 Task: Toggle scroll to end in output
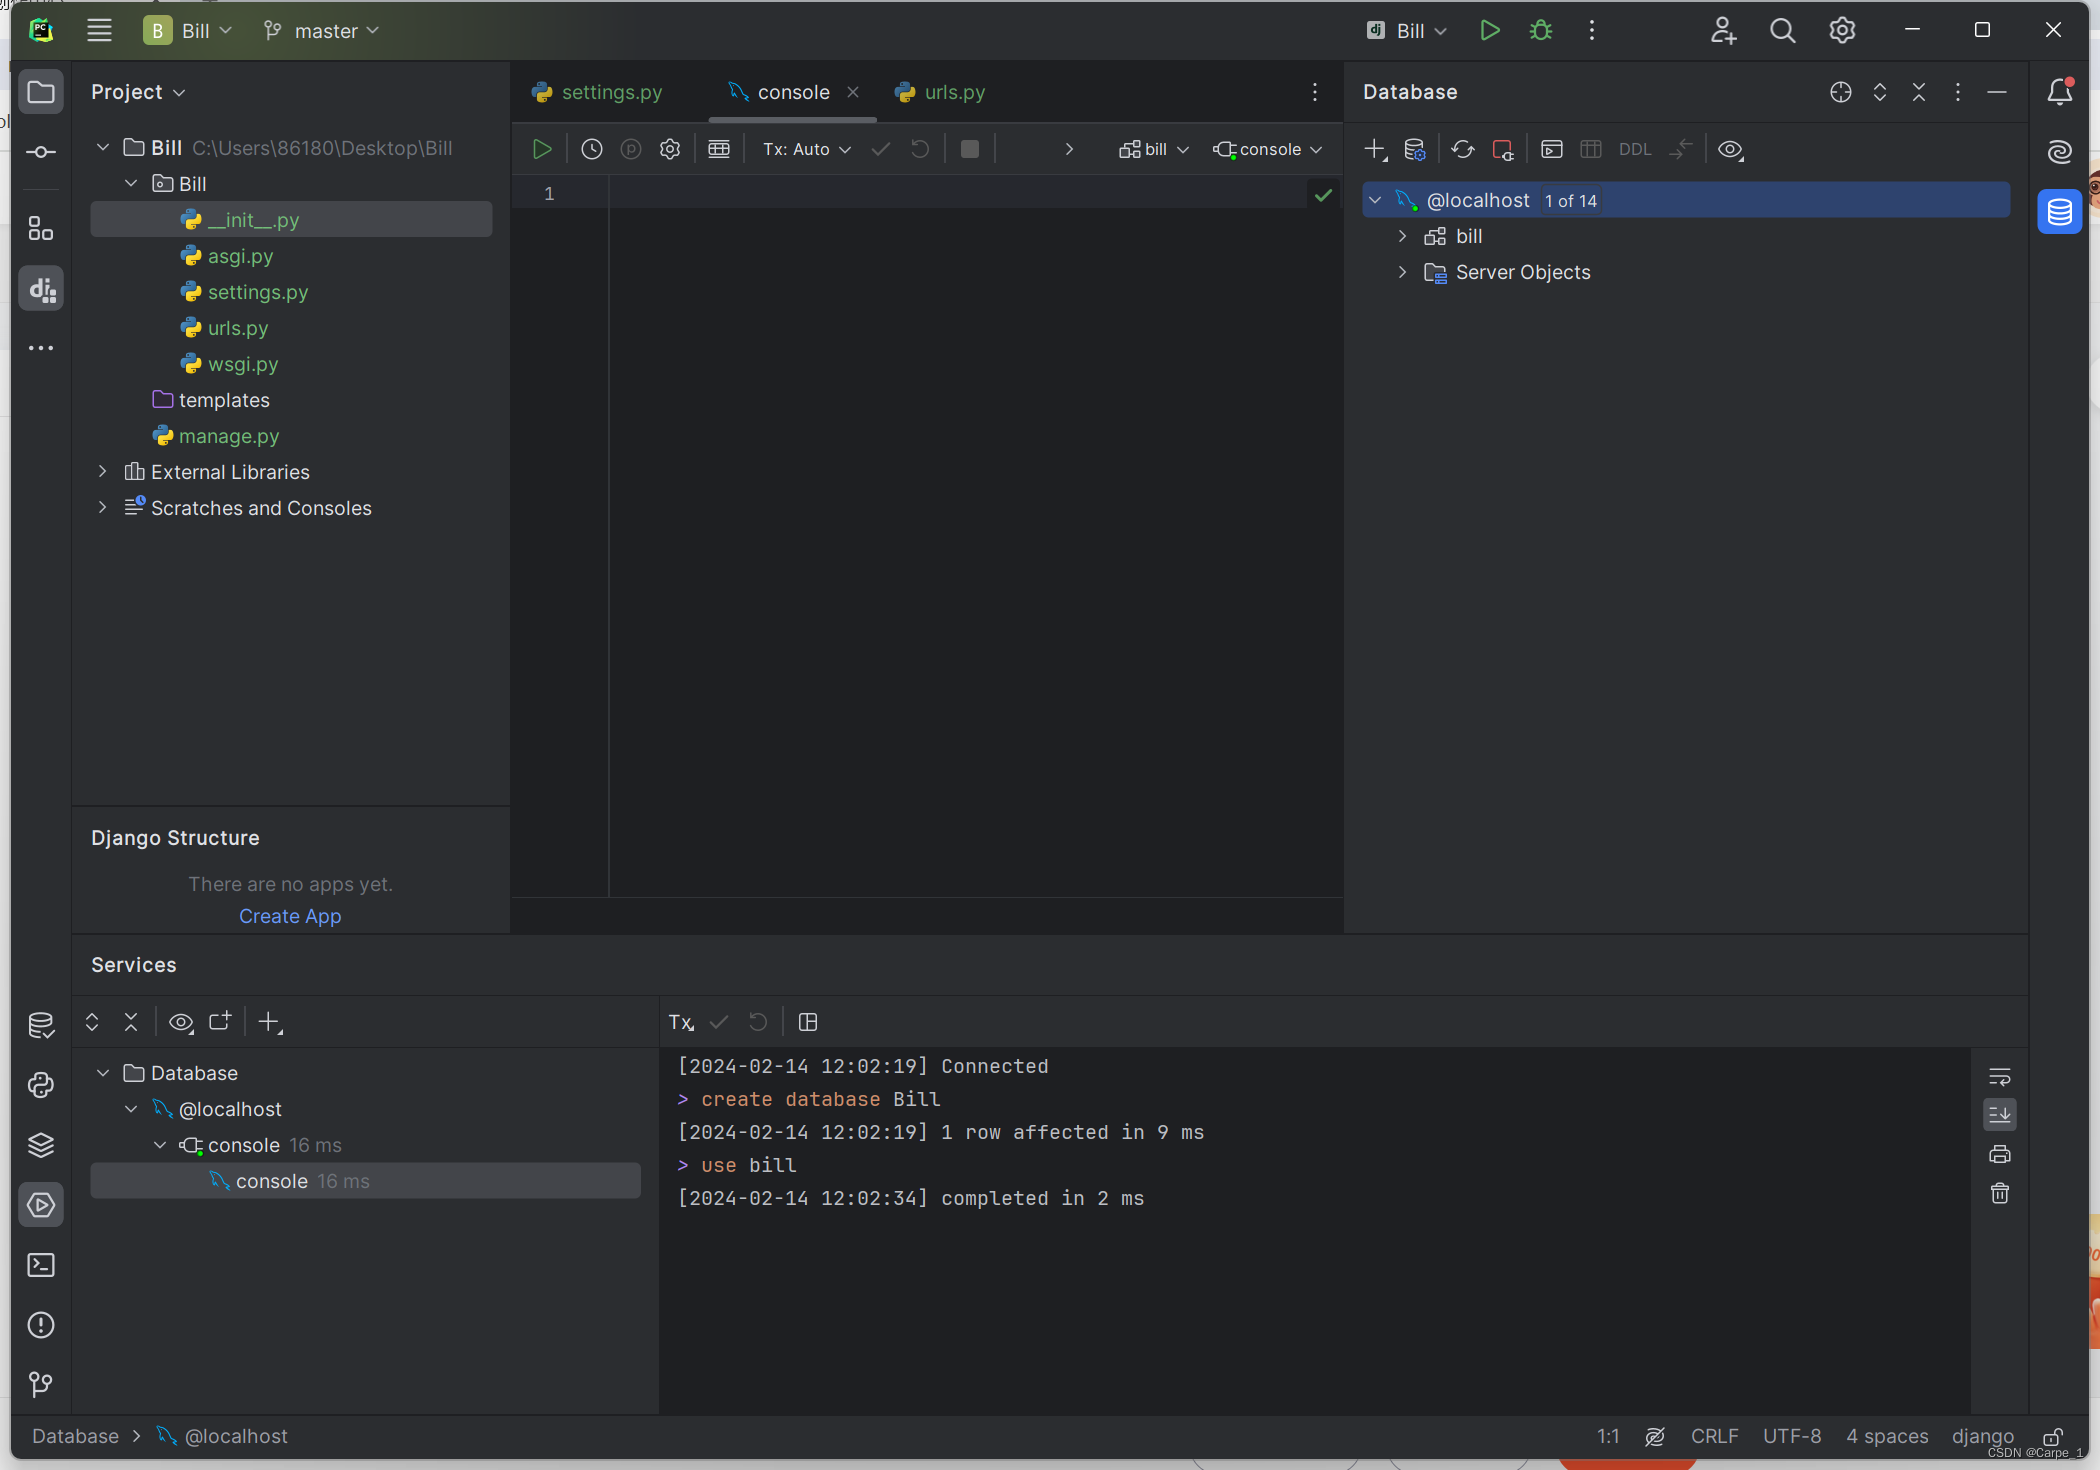[1999, 1114]
